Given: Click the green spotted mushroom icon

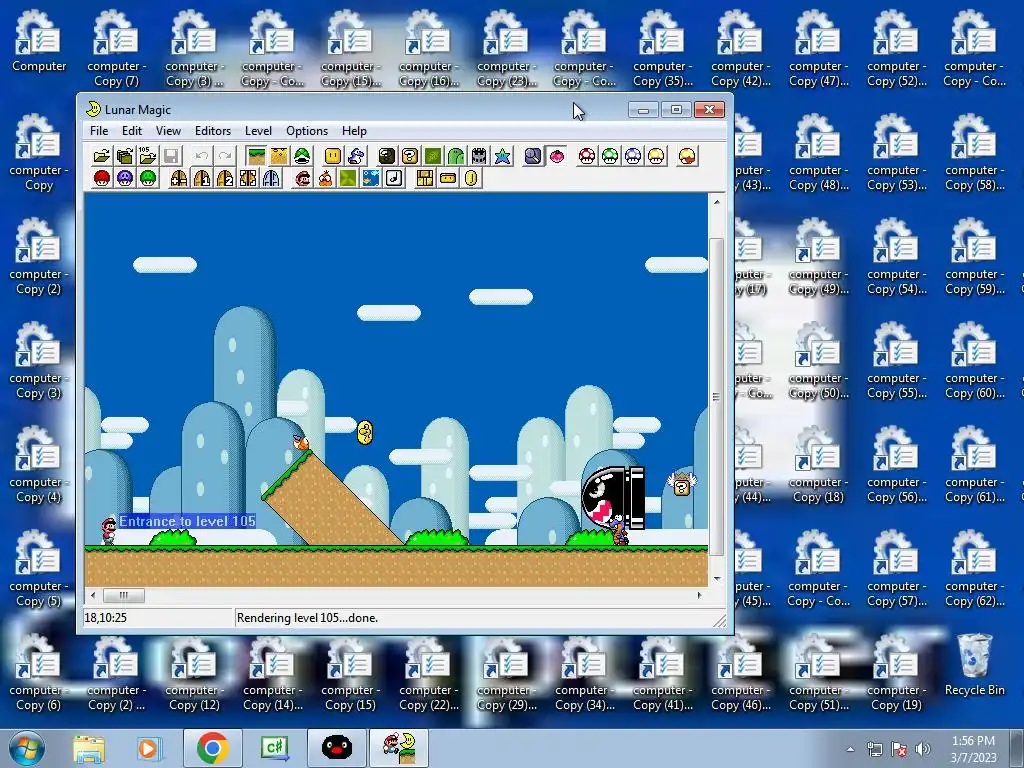Looking at the screenshot, I should (x=610, y=156).
